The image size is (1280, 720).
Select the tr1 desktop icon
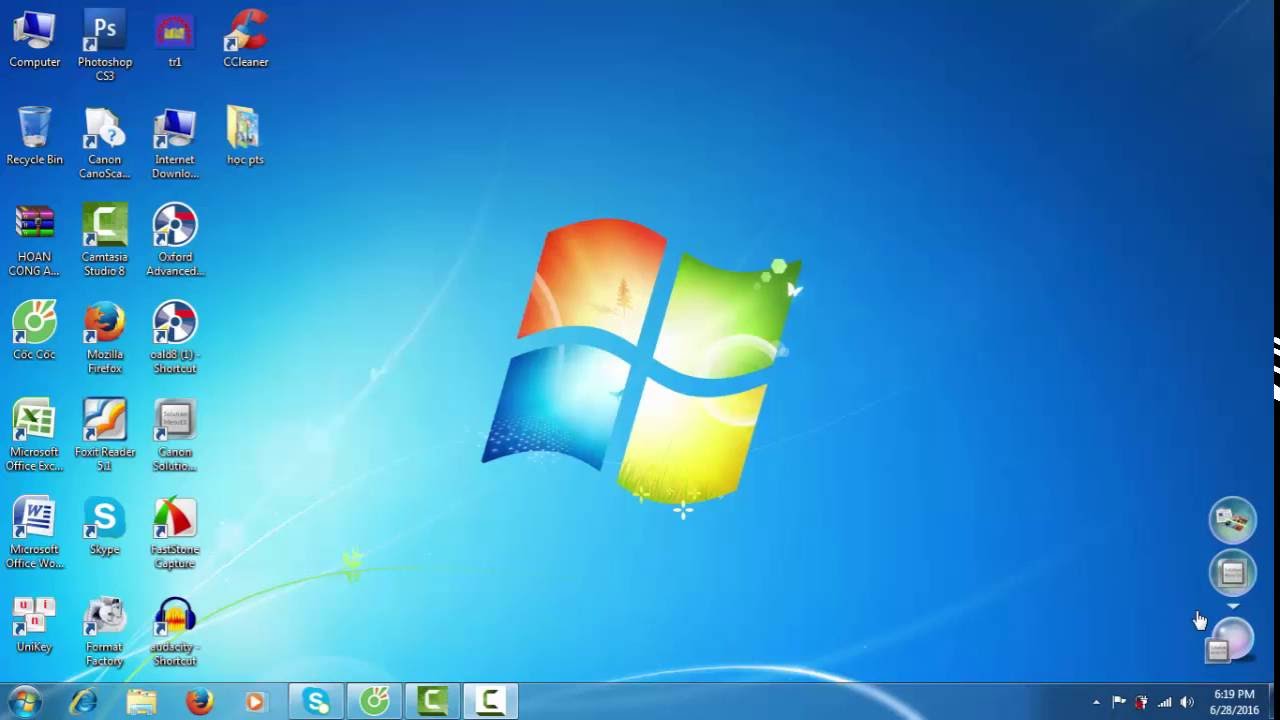[x=175, y=40]
